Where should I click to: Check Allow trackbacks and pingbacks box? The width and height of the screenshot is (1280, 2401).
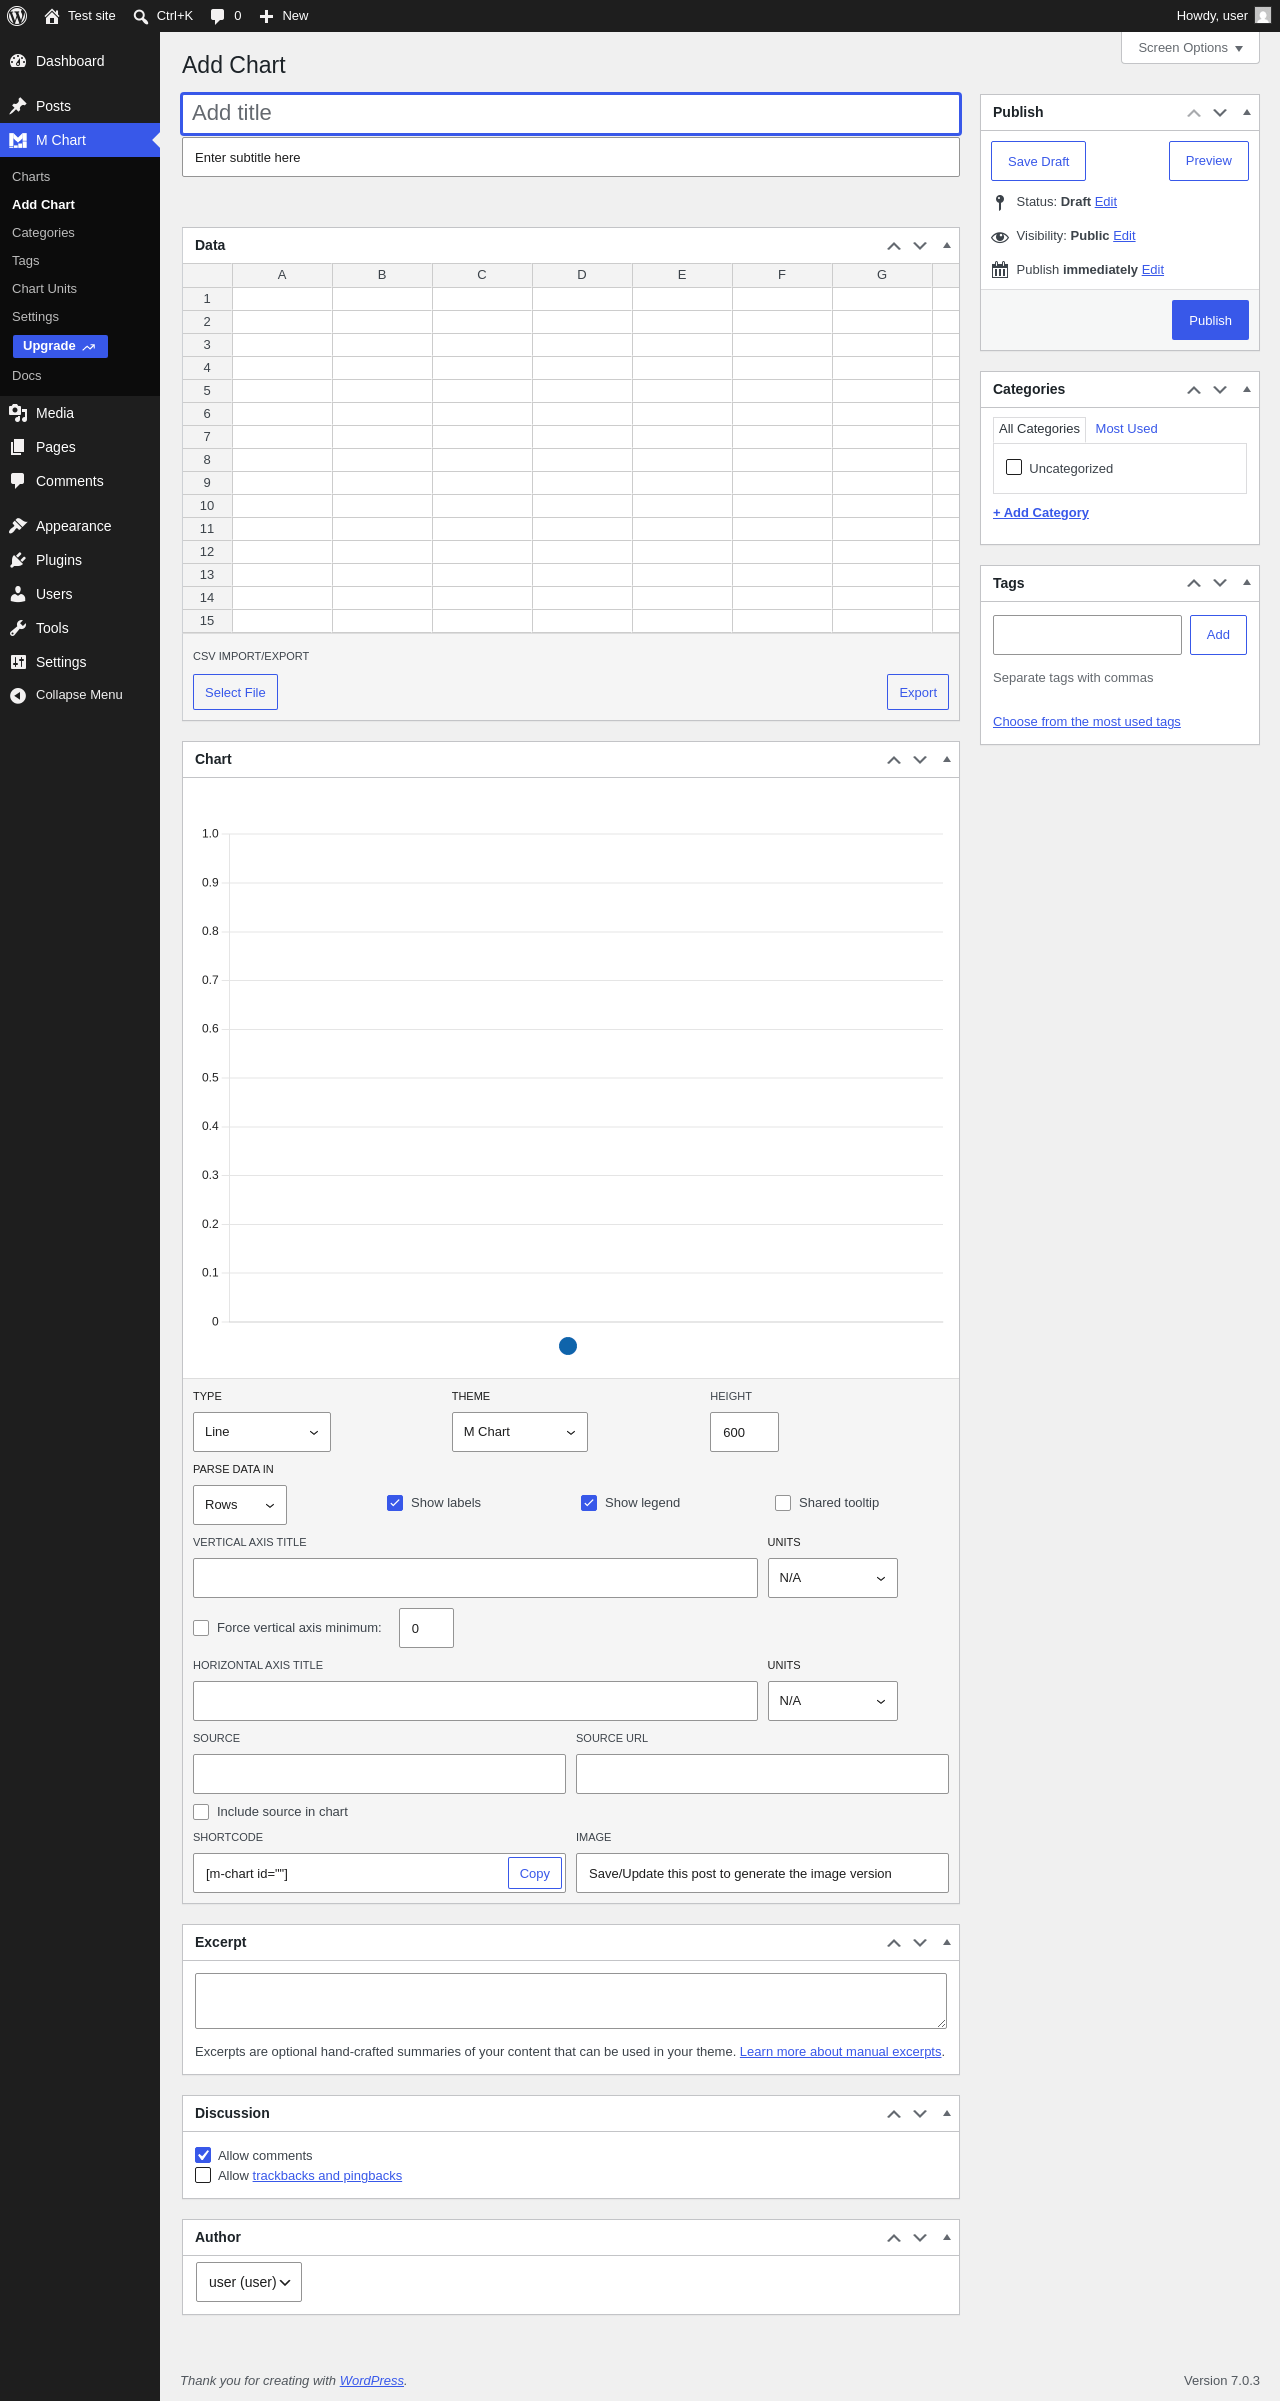pos(203,2175)
